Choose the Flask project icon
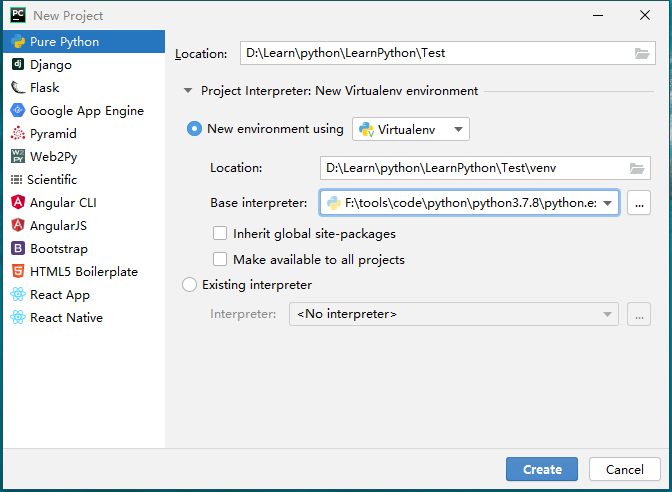The height and width of the screenshot is (492, 672). point(18,88)
